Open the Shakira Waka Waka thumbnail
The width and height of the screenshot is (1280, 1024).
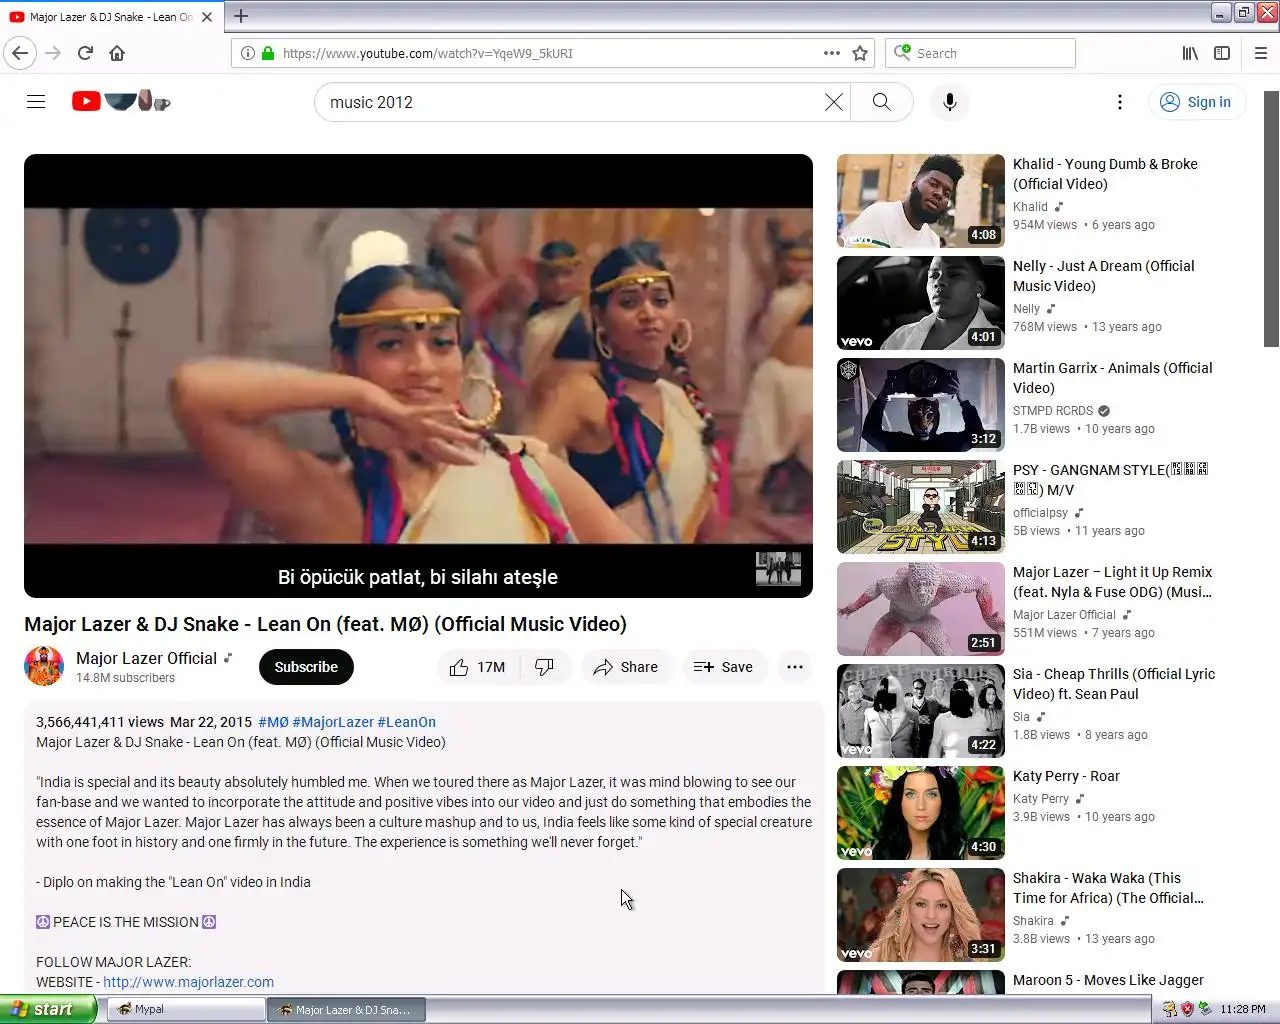tap(921, 915)
